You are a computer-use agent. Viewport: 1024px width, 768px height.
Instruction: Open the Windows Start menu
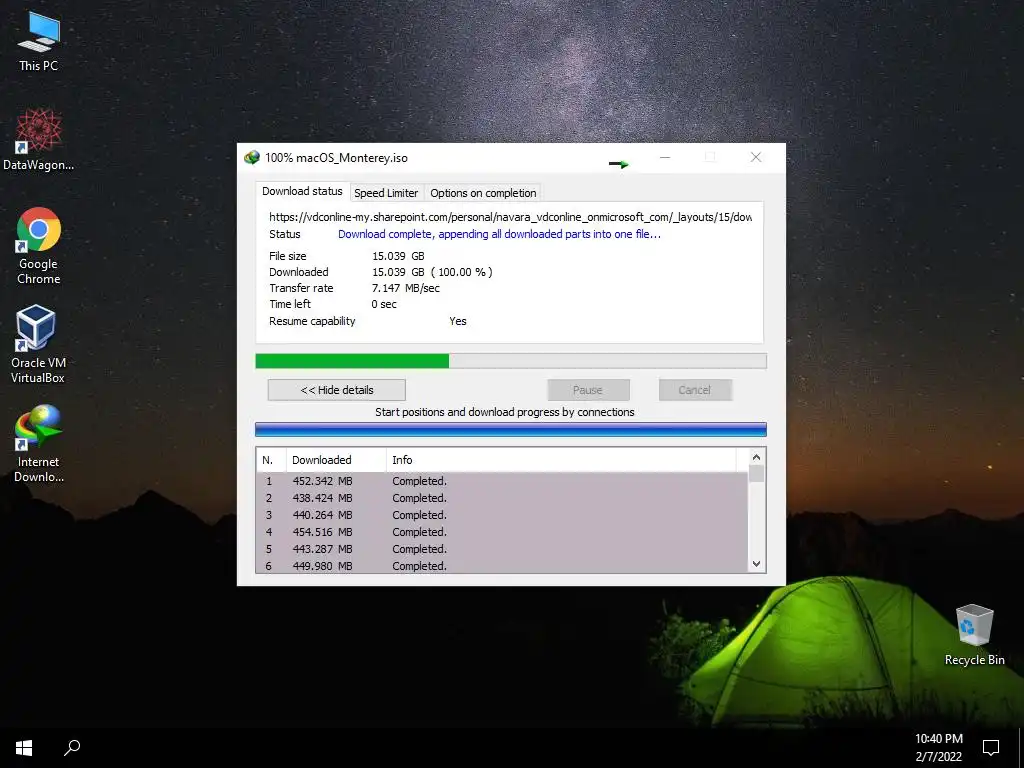tap(24, 748)
